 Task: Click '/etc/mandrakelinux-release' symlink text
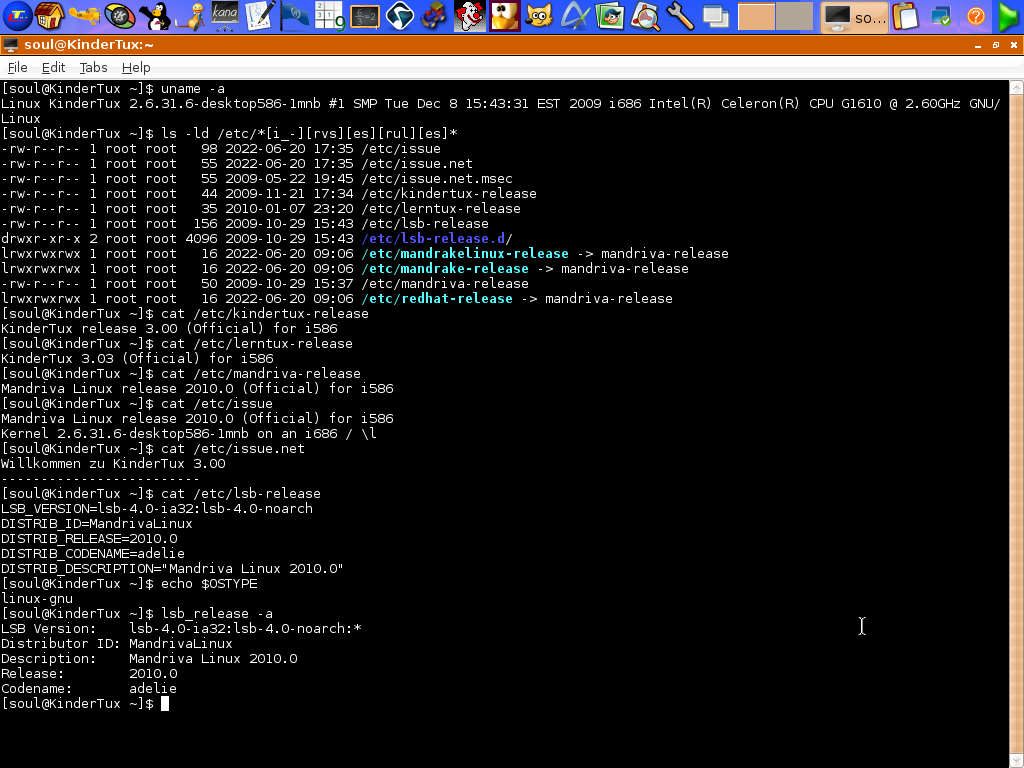(465, 254)
